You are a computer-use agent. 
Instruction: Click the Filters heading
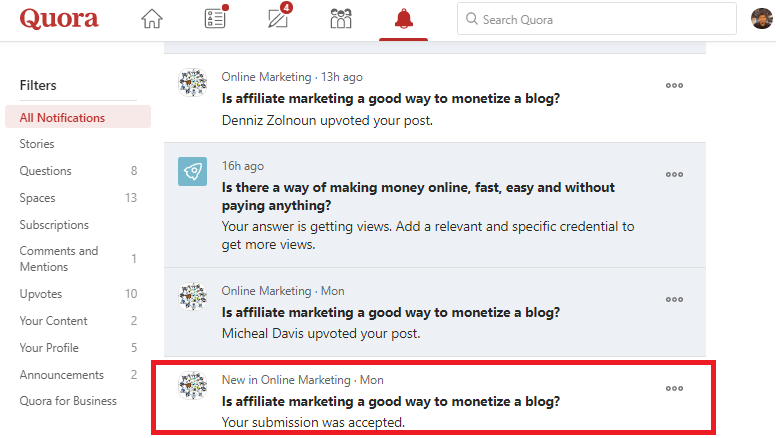(38, 85)
